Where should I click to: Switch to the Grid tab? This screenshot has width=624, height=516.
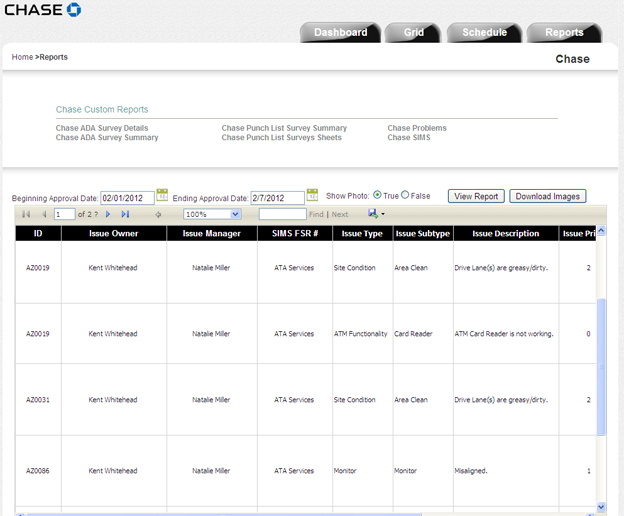(x=413, y=32)
